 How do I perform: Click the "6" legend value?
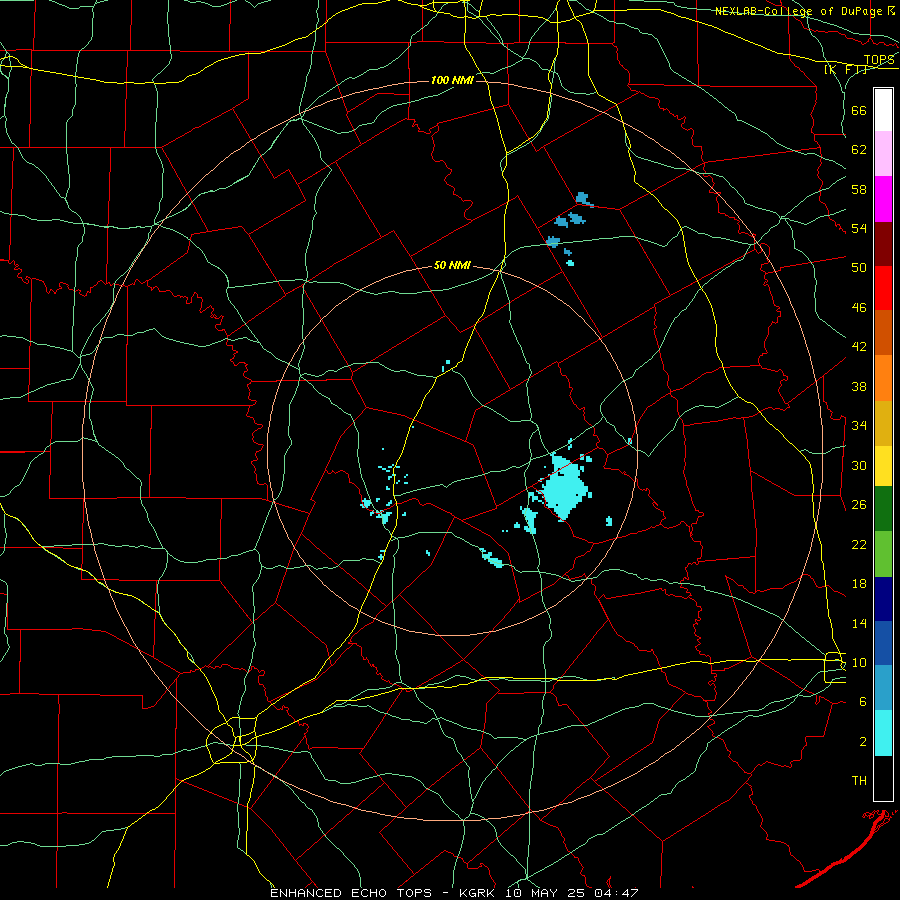coord(863,701)
